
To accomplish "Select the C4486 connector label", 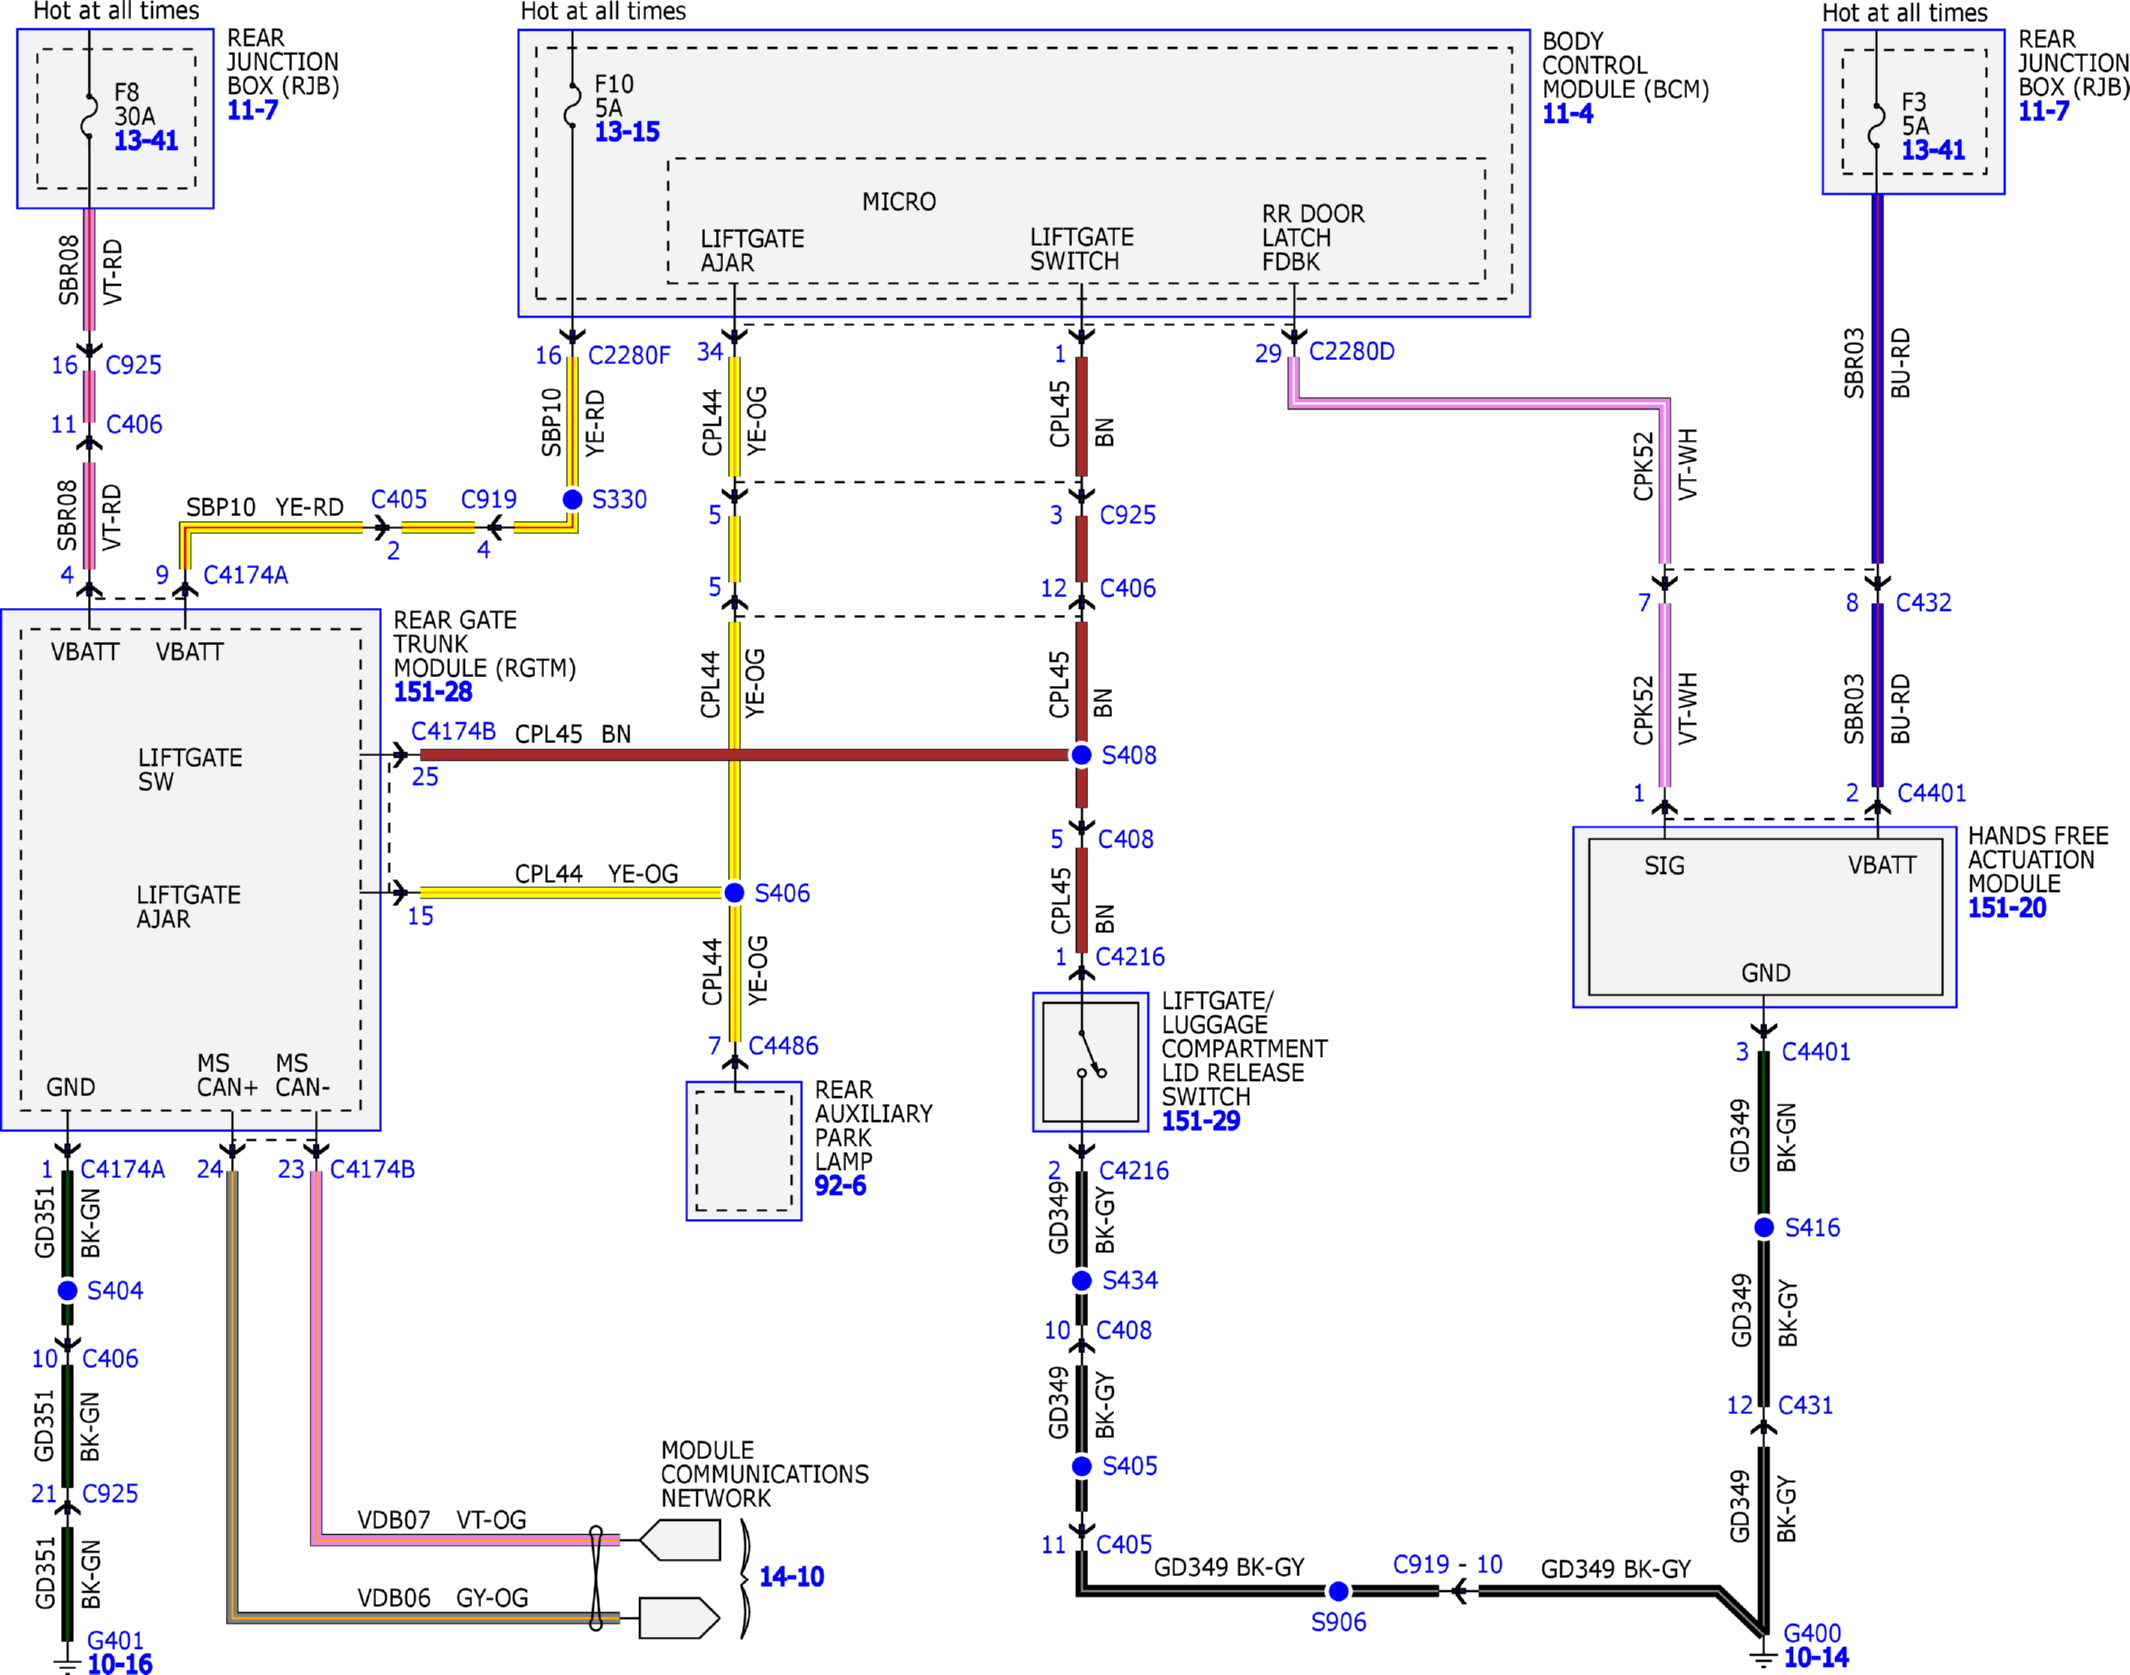I will click(x=783, y=1046).
